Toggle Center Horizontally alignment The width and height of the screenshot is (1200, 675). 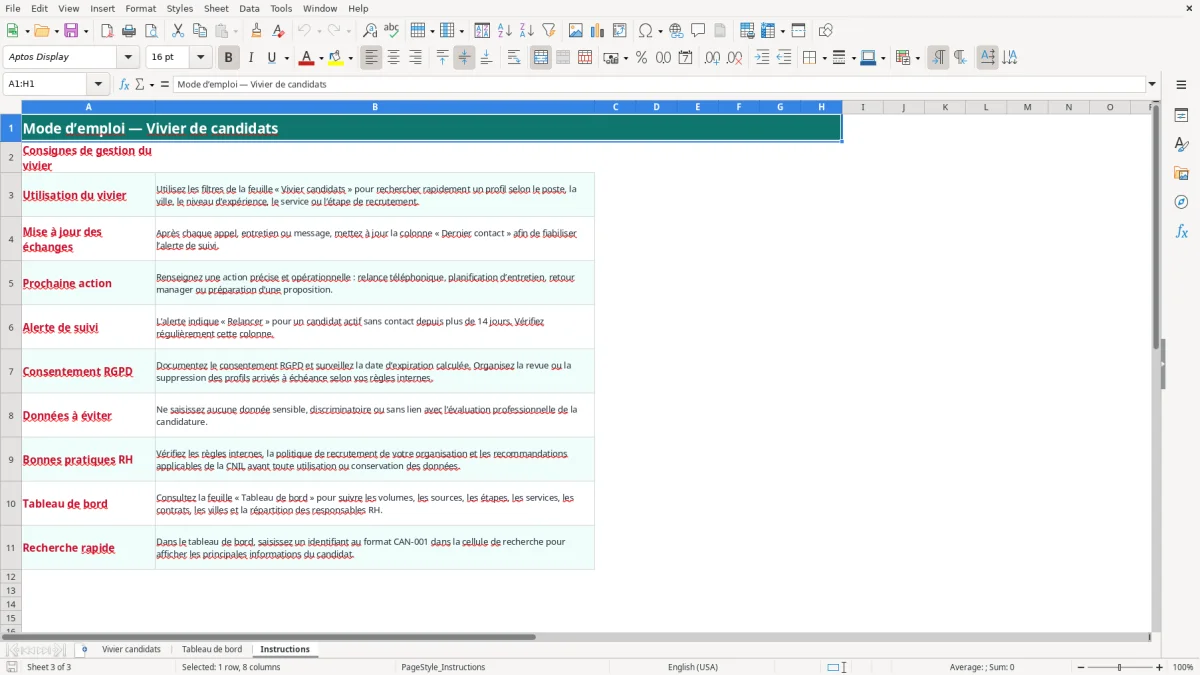(394, 58)
